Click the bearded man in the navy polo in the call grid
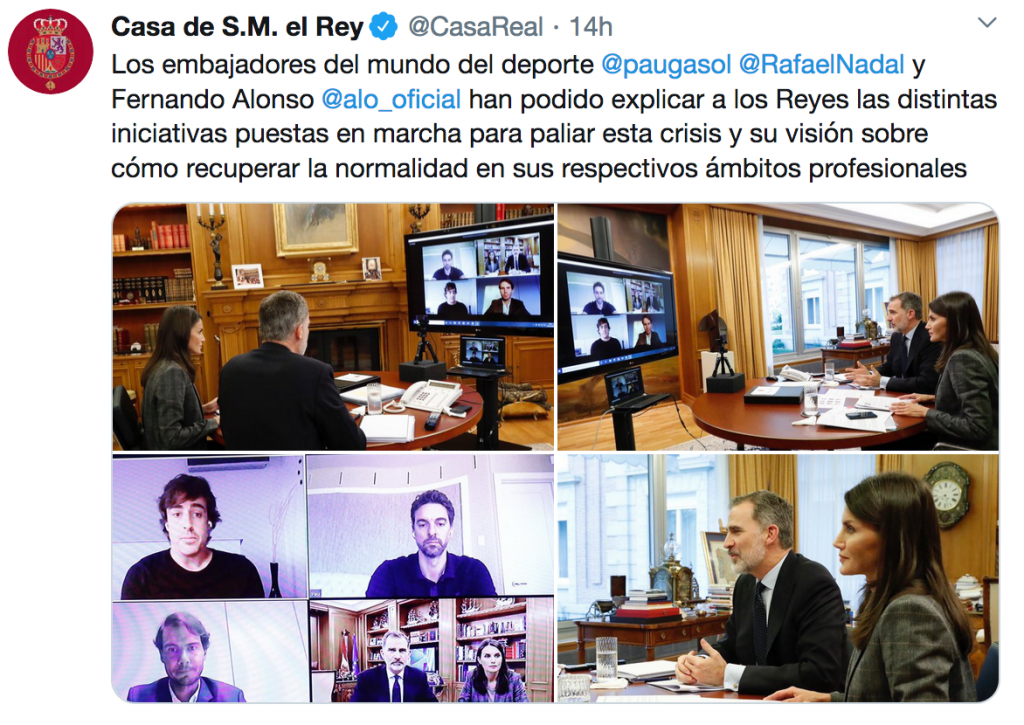 click(x=430, y=526)
